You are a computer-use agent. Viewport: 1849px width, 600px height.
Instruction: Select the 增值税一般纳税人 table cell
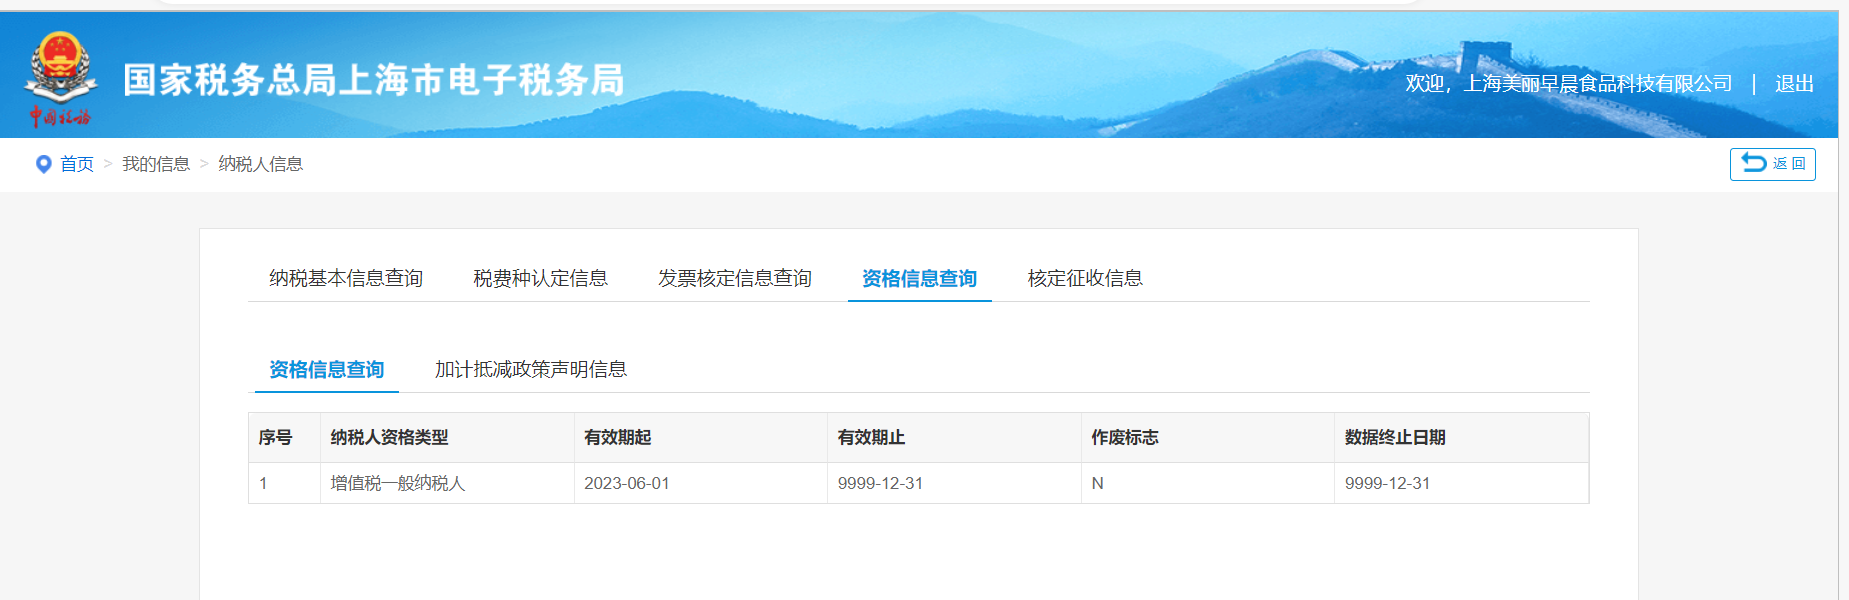[398, 483]
